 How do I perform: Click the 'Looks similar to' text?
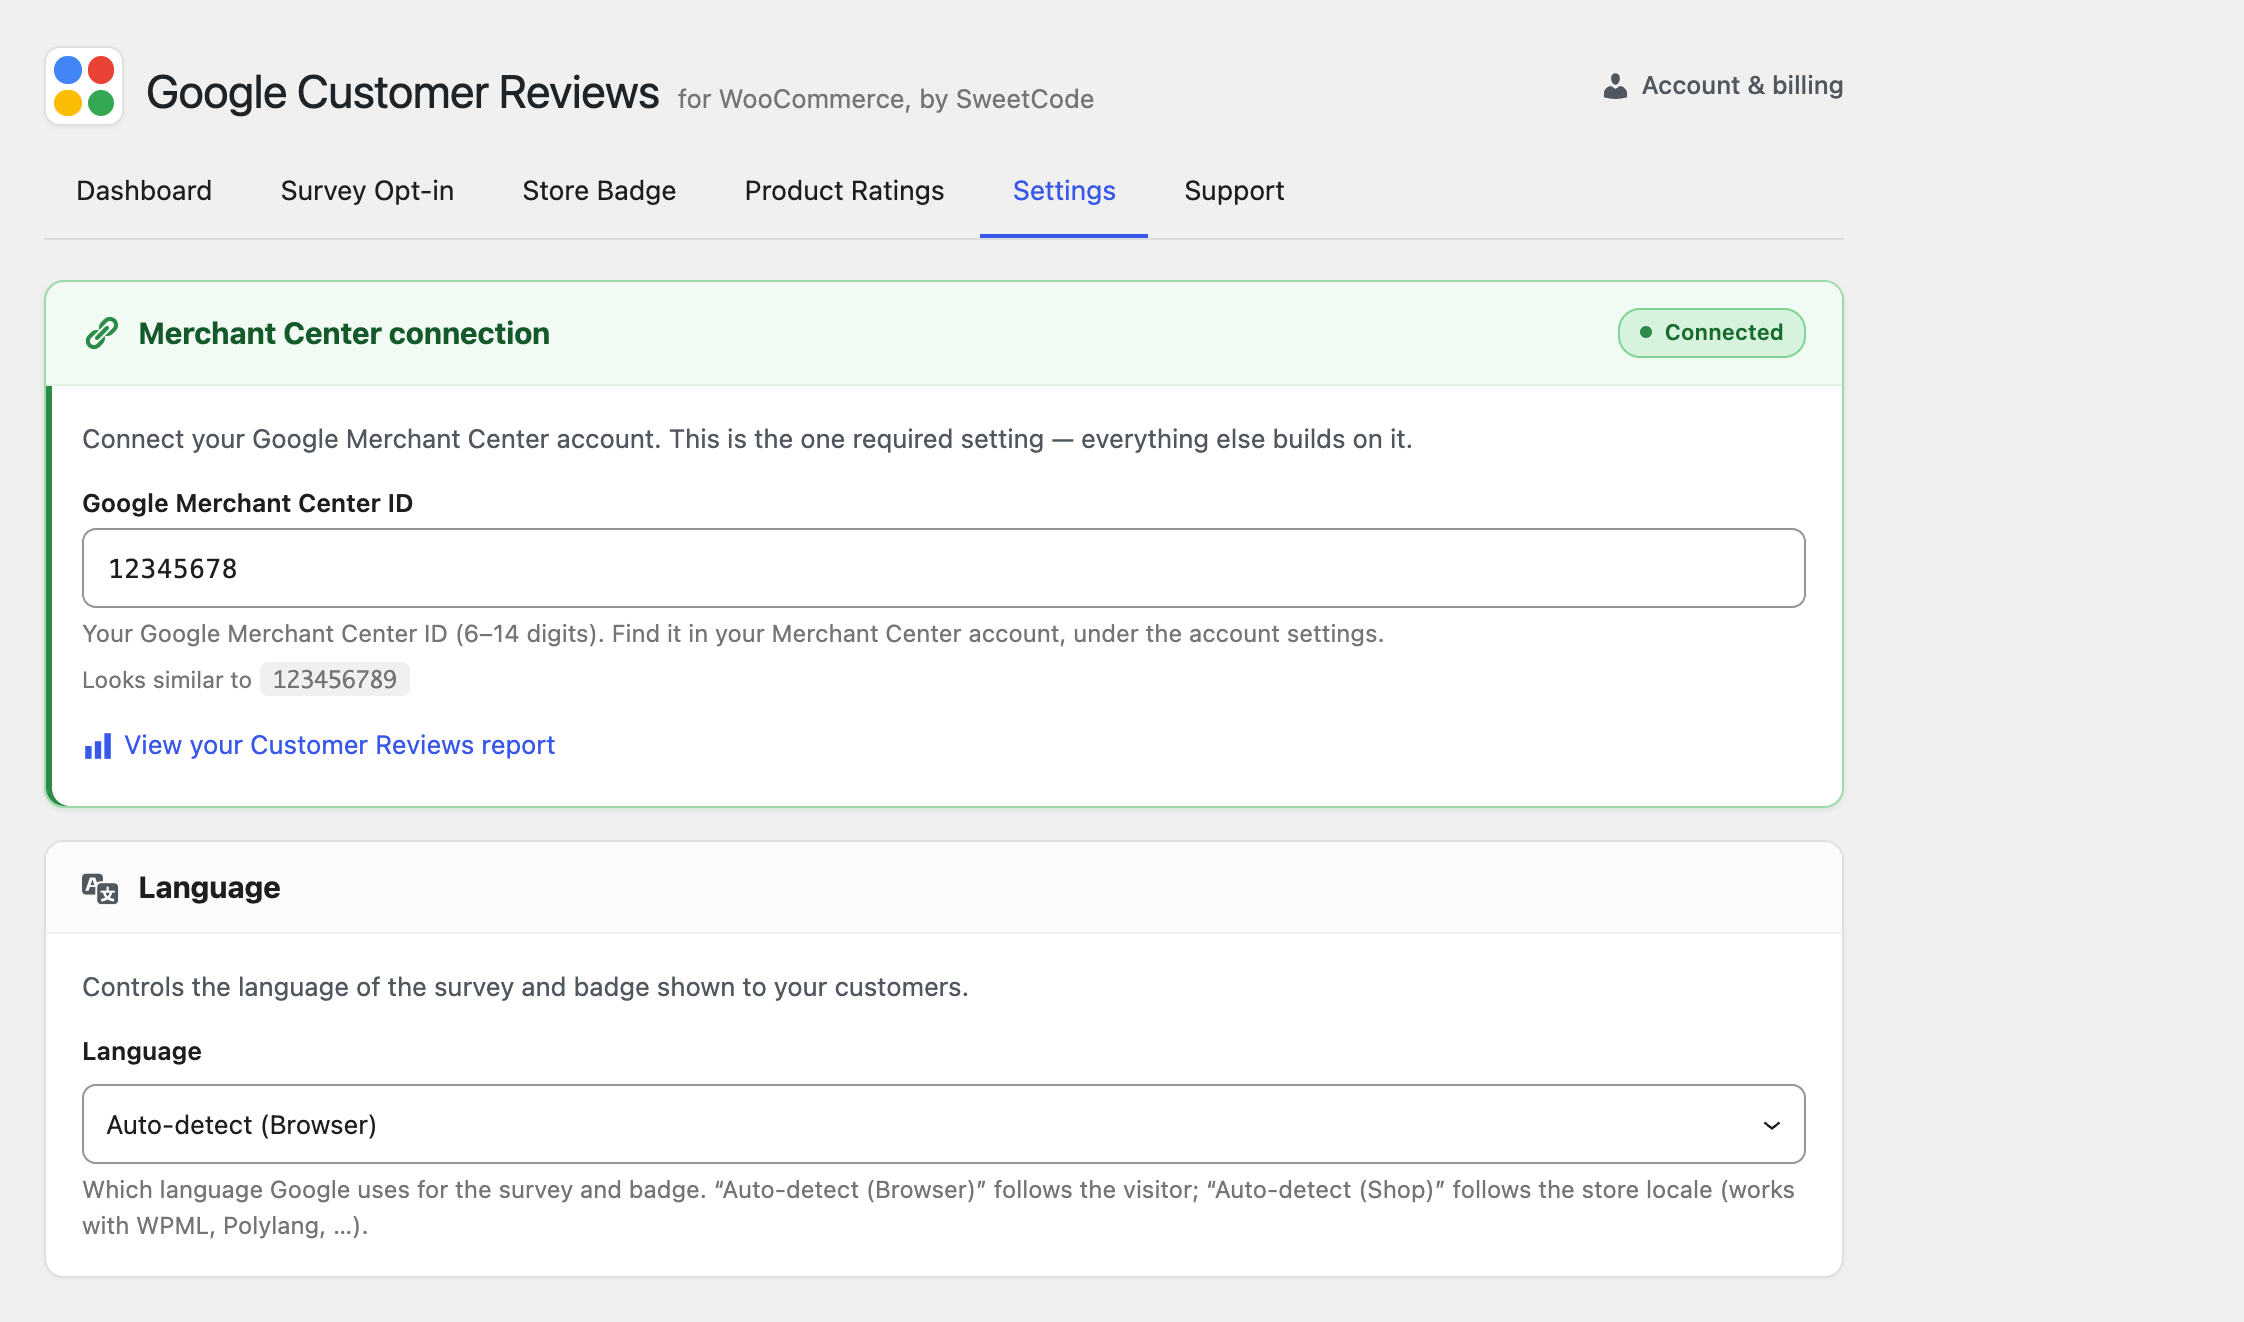167,680
